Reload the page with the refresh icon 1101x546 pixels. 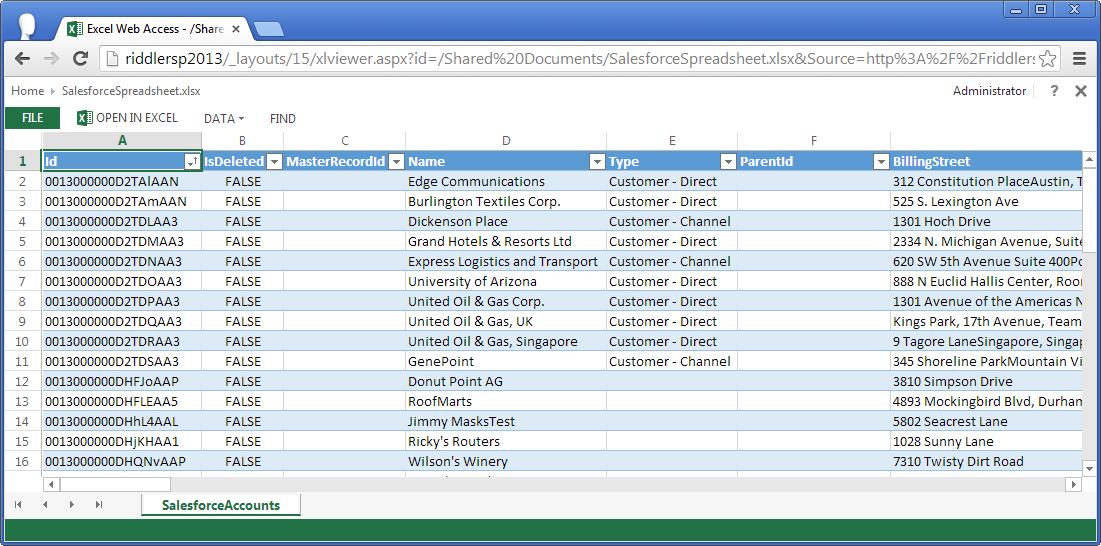(x=81, y=59)
